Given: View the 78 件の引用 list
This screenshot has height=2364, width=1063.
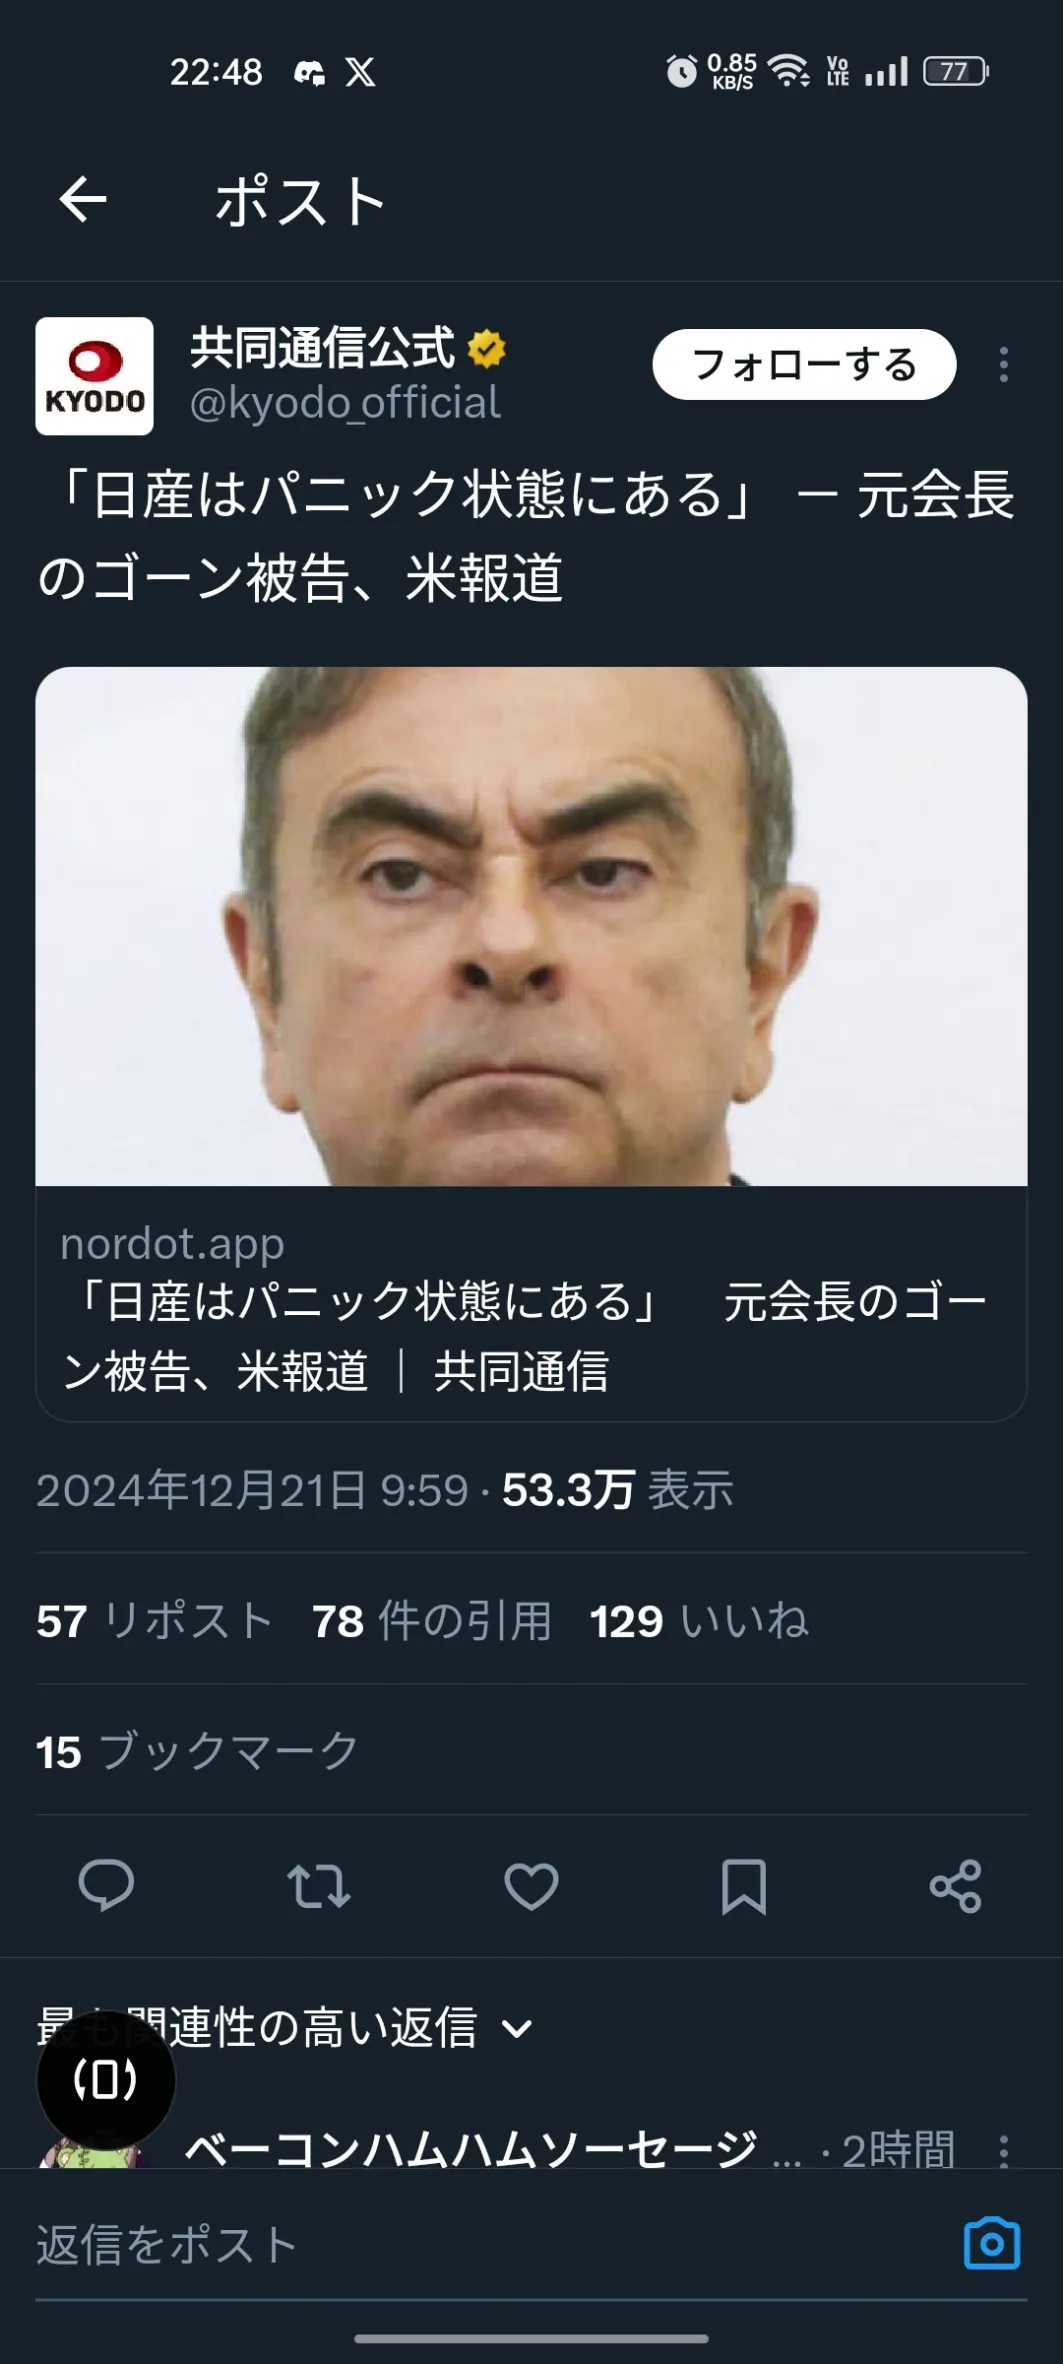Looking at the screenshot, I should click(432, 1621).
